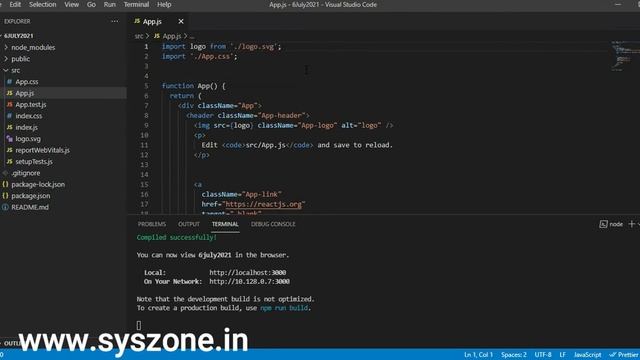This screenshot has height=360, width=640.
Task: Click the JS icon beside App.test.js
Action: pos(9,104)
